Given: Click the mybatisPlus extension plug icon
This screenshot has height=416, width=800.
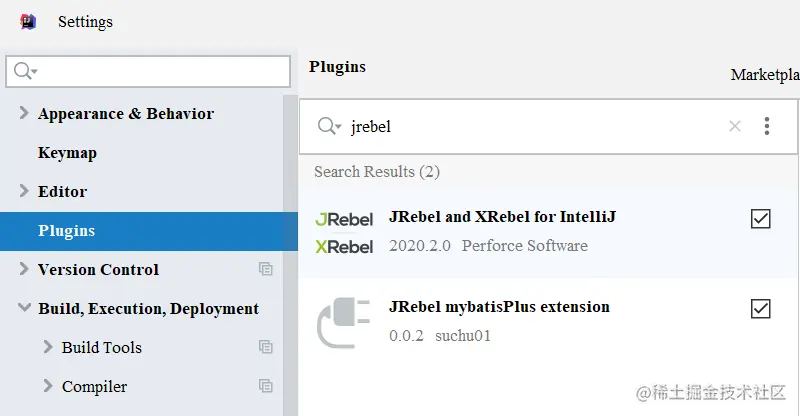Looking at the screenshot, I should (344, 321).
